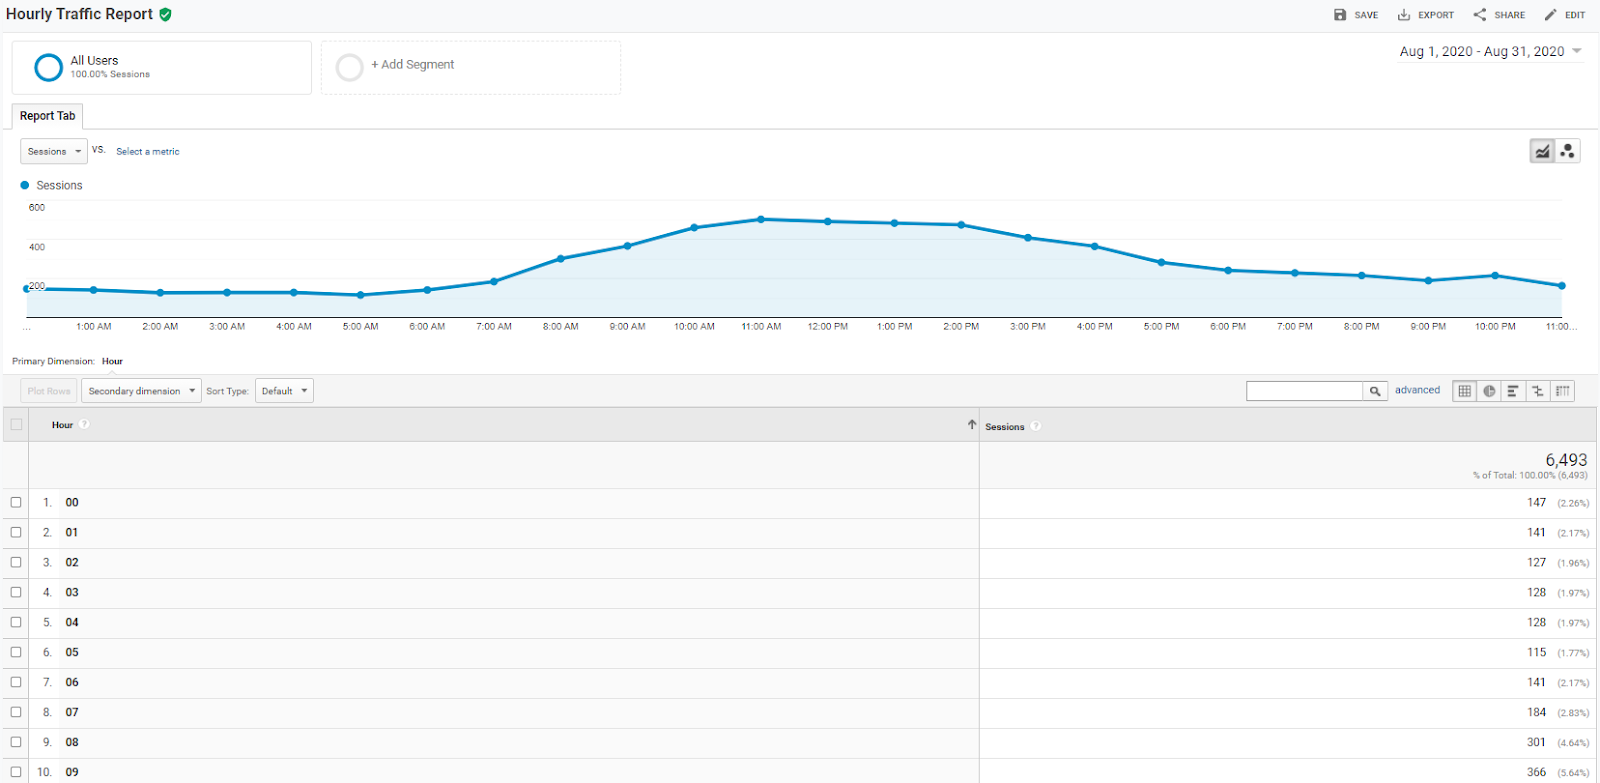The image size is (1600, 783).
Task: Check the row for hour 03
Action: click(16, 592)
